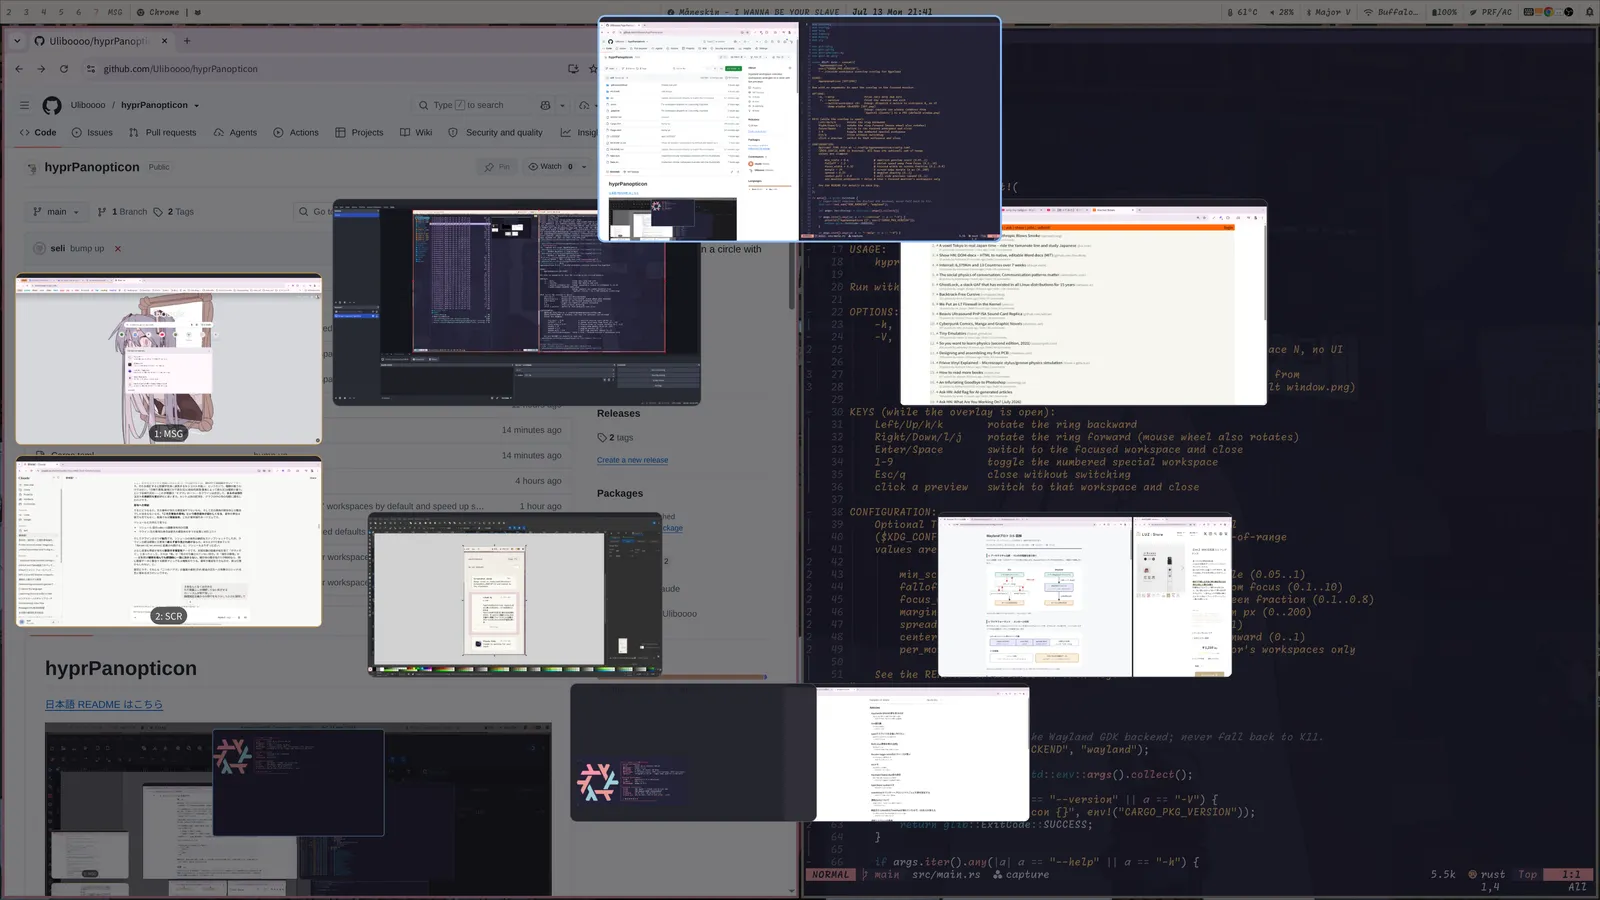Select the 2: SCR workspace preview

click(169, 542)
